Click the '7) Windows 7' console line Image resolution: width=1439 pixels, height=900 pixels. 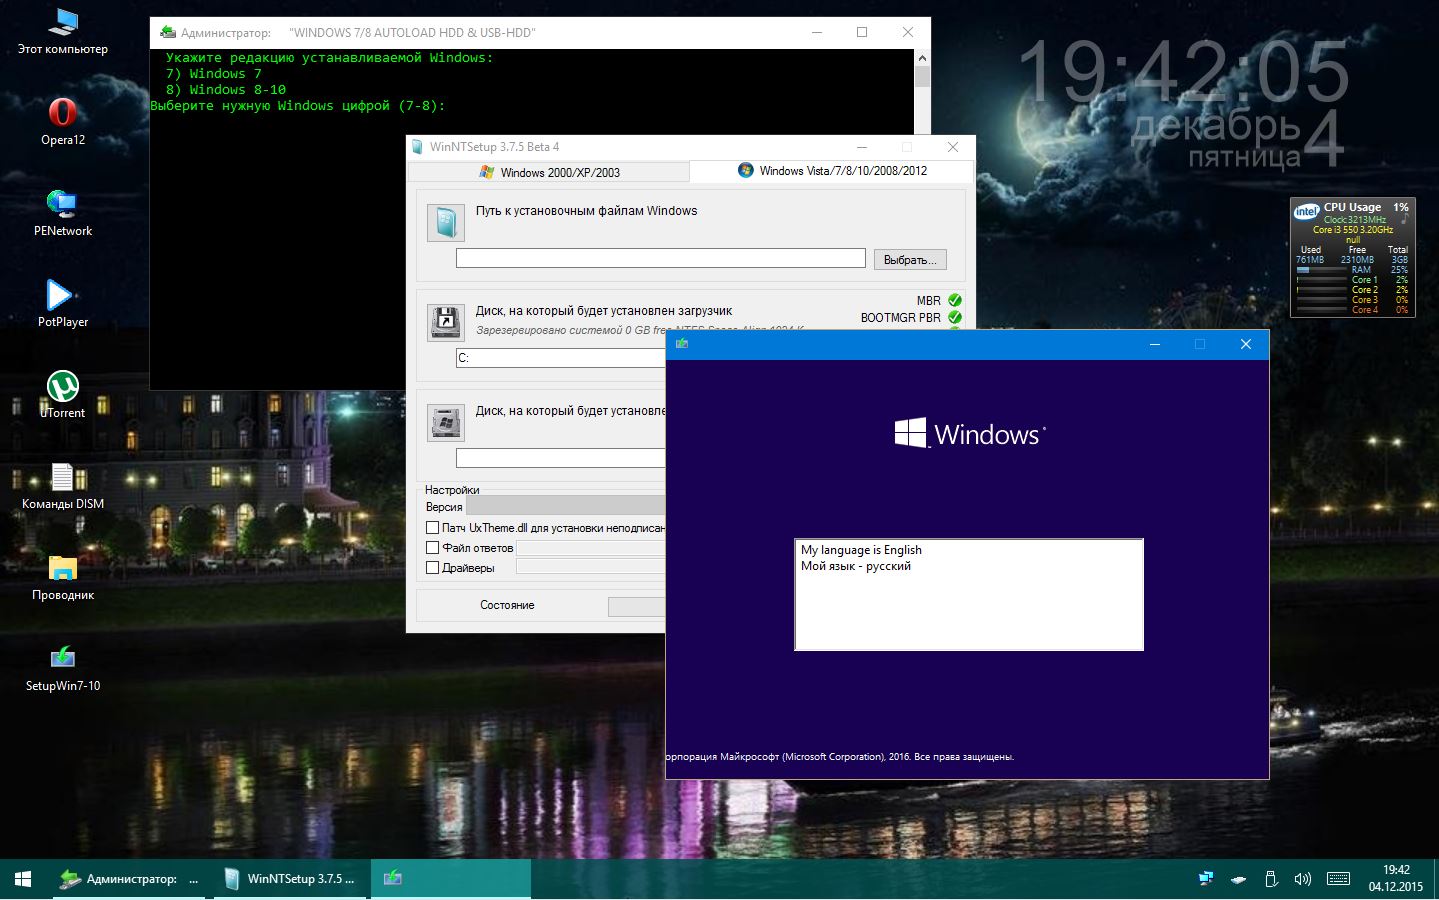pos(214,73)
